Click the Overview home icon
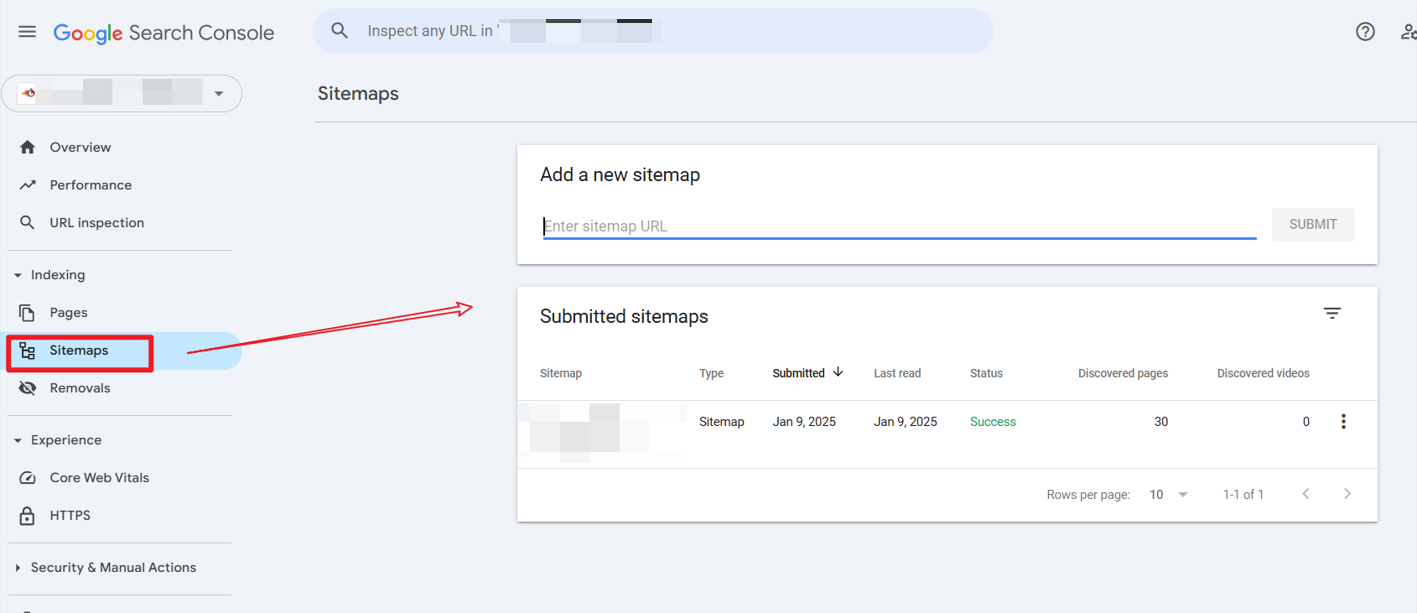Image resolution: width=1417 pixels, height=613 pixels. [x=27, y=147]
